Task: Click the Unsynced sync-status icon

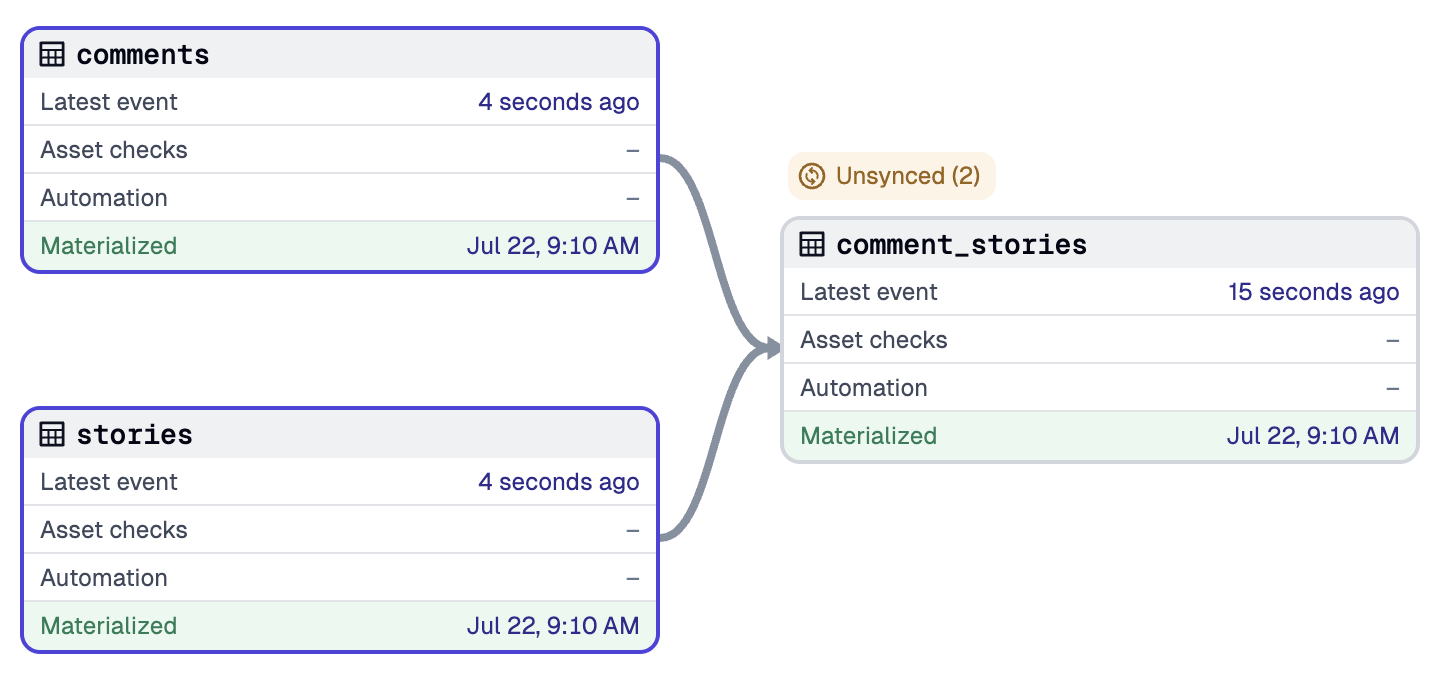Action: [x=812, y=176]
